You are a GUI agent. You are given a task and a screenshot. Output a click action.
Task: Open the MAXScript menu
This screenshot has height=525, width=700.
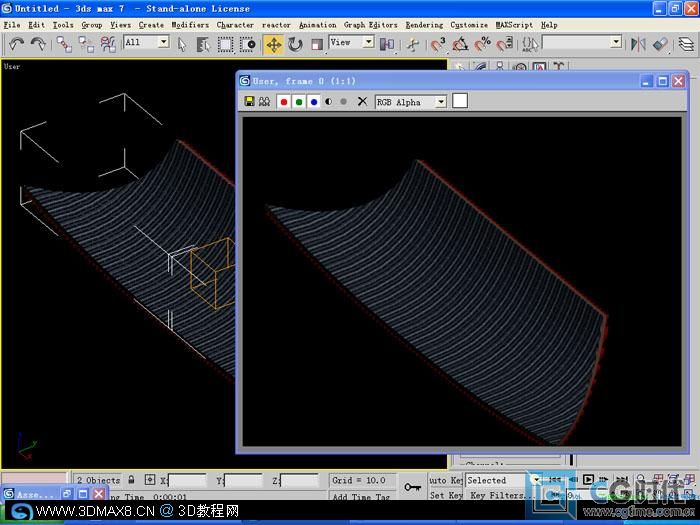514,25
